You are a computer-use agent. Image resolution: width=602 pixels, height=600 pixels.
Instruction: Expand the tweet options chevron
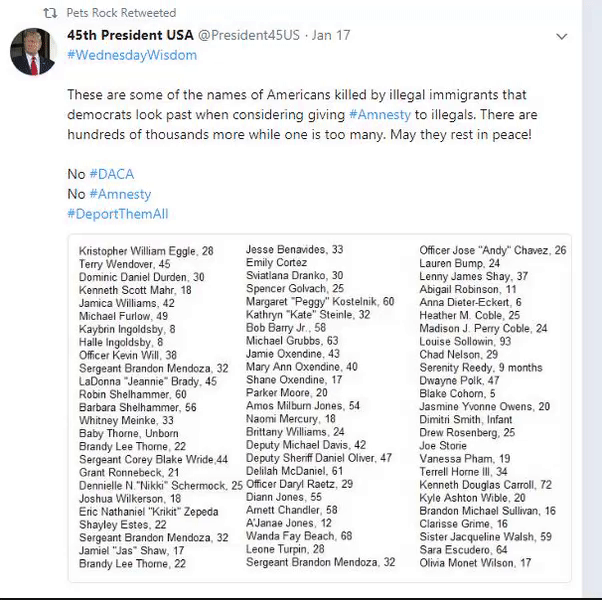[562, 36]
